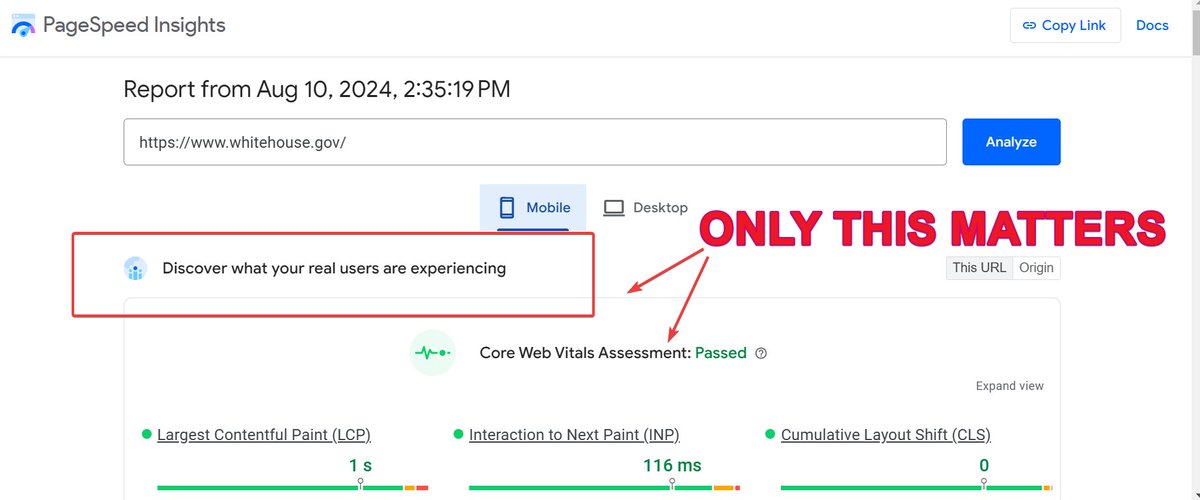Click 'Discover what your real users are experiencing'
The image size is (1200, 500).
click(334, 268)
